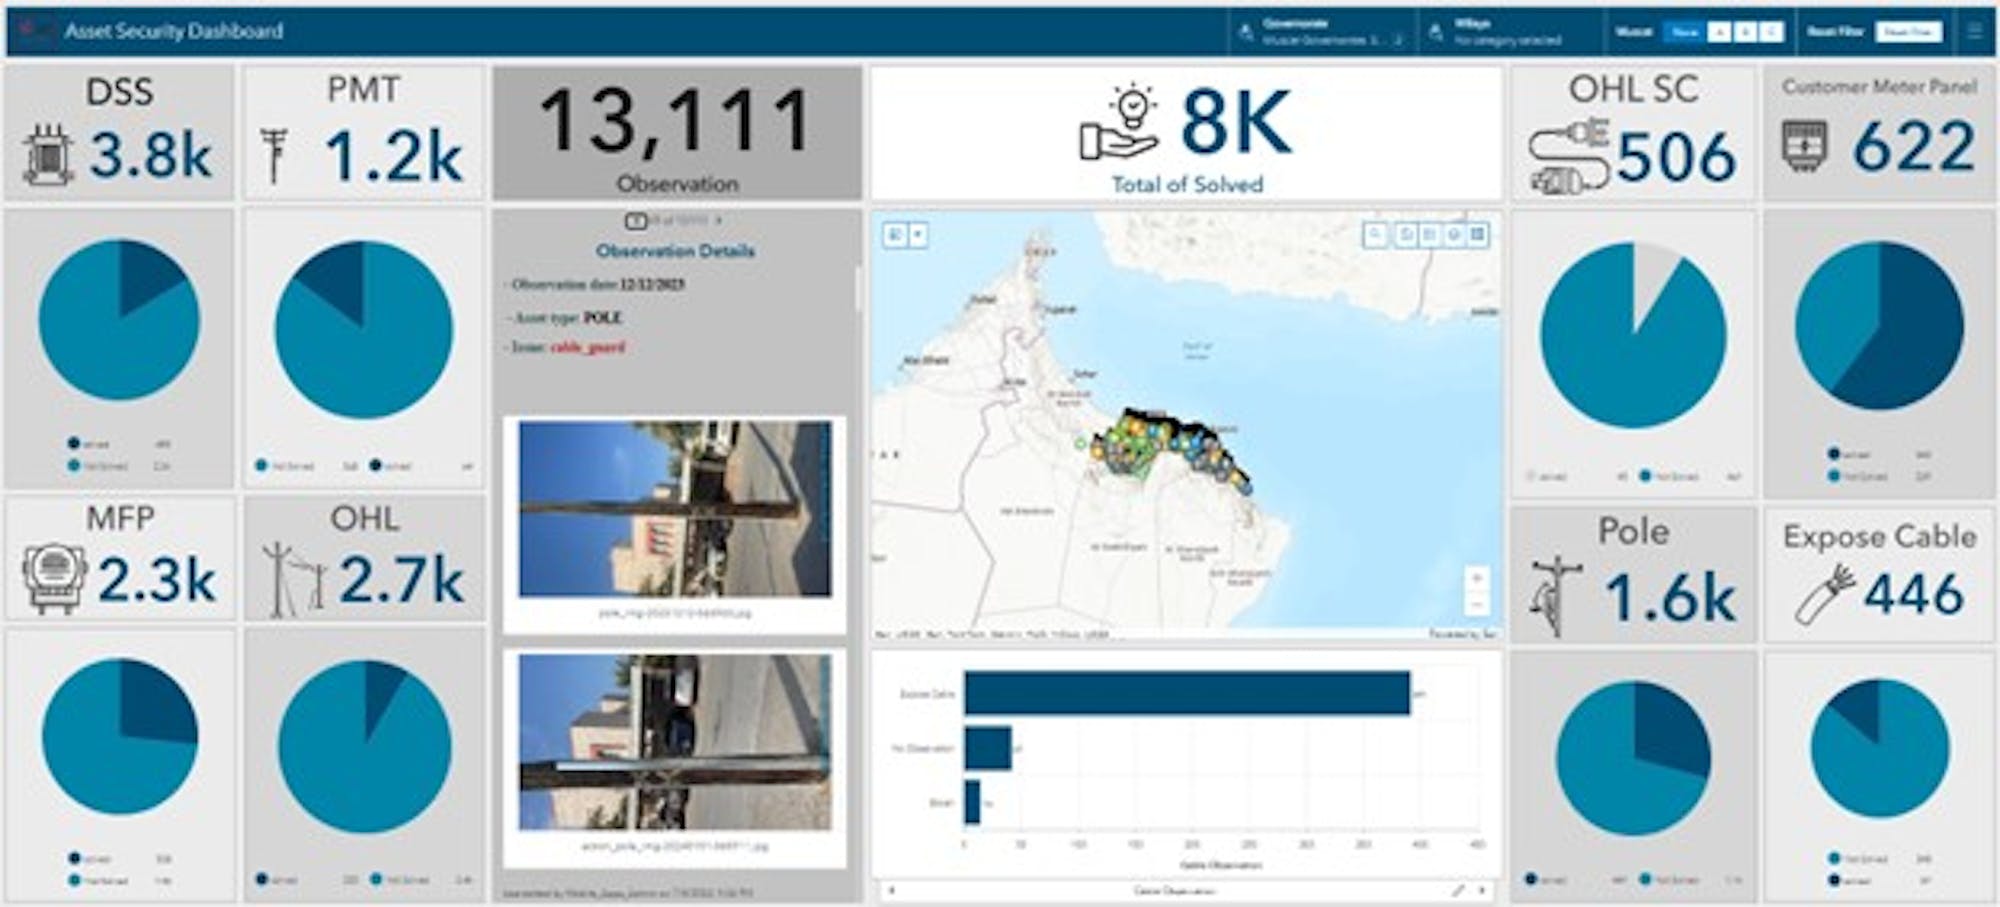Click the Customer Meter Panel icon
The height and width of the screenshot is (907, 2000).
(1805, 145)
